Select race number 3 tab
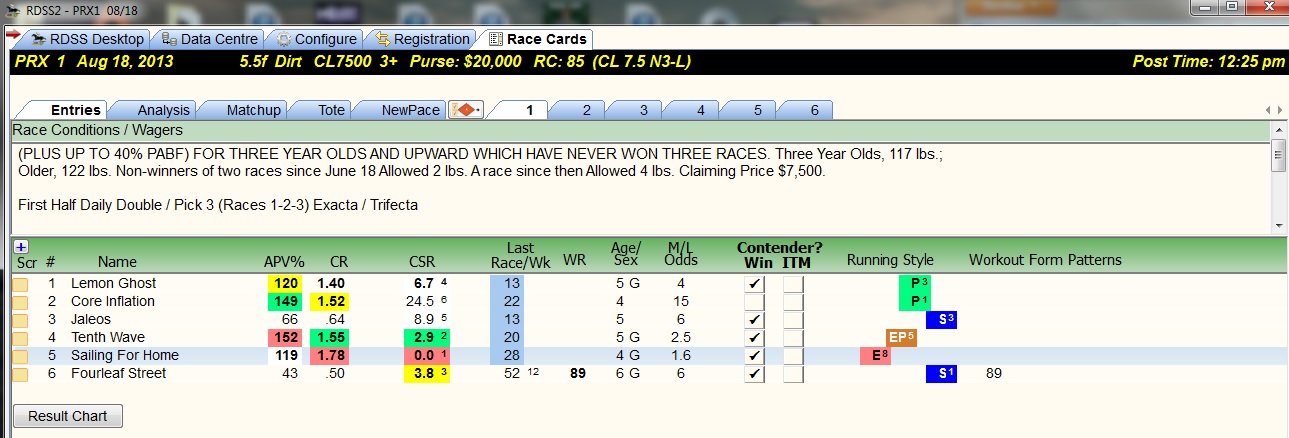Screen dimensions: 1289x438 [x=643, y=110]
